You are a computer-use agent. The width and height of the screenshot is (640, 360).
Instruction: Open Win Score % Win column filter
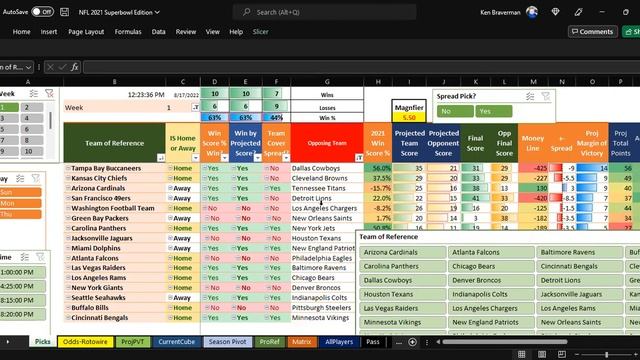(x=224, y=158)
